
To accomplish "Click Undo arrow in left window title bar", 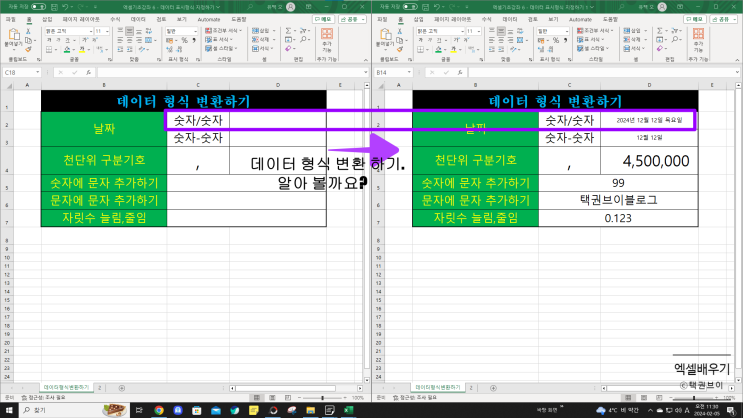I will [65, 7].
